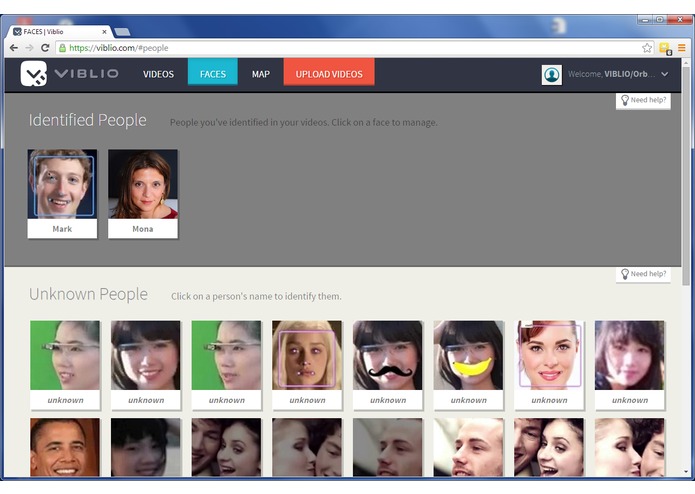Click the scrollbar down arrow
The height and width of the screenshot is (494, 695).
click(x=686, y=472)
